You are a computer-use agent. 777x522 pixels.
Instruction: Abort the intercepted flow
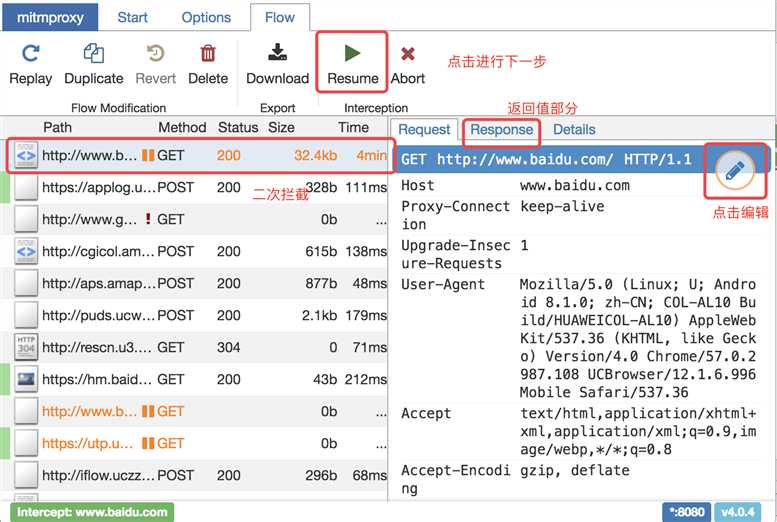coord(407,63)
